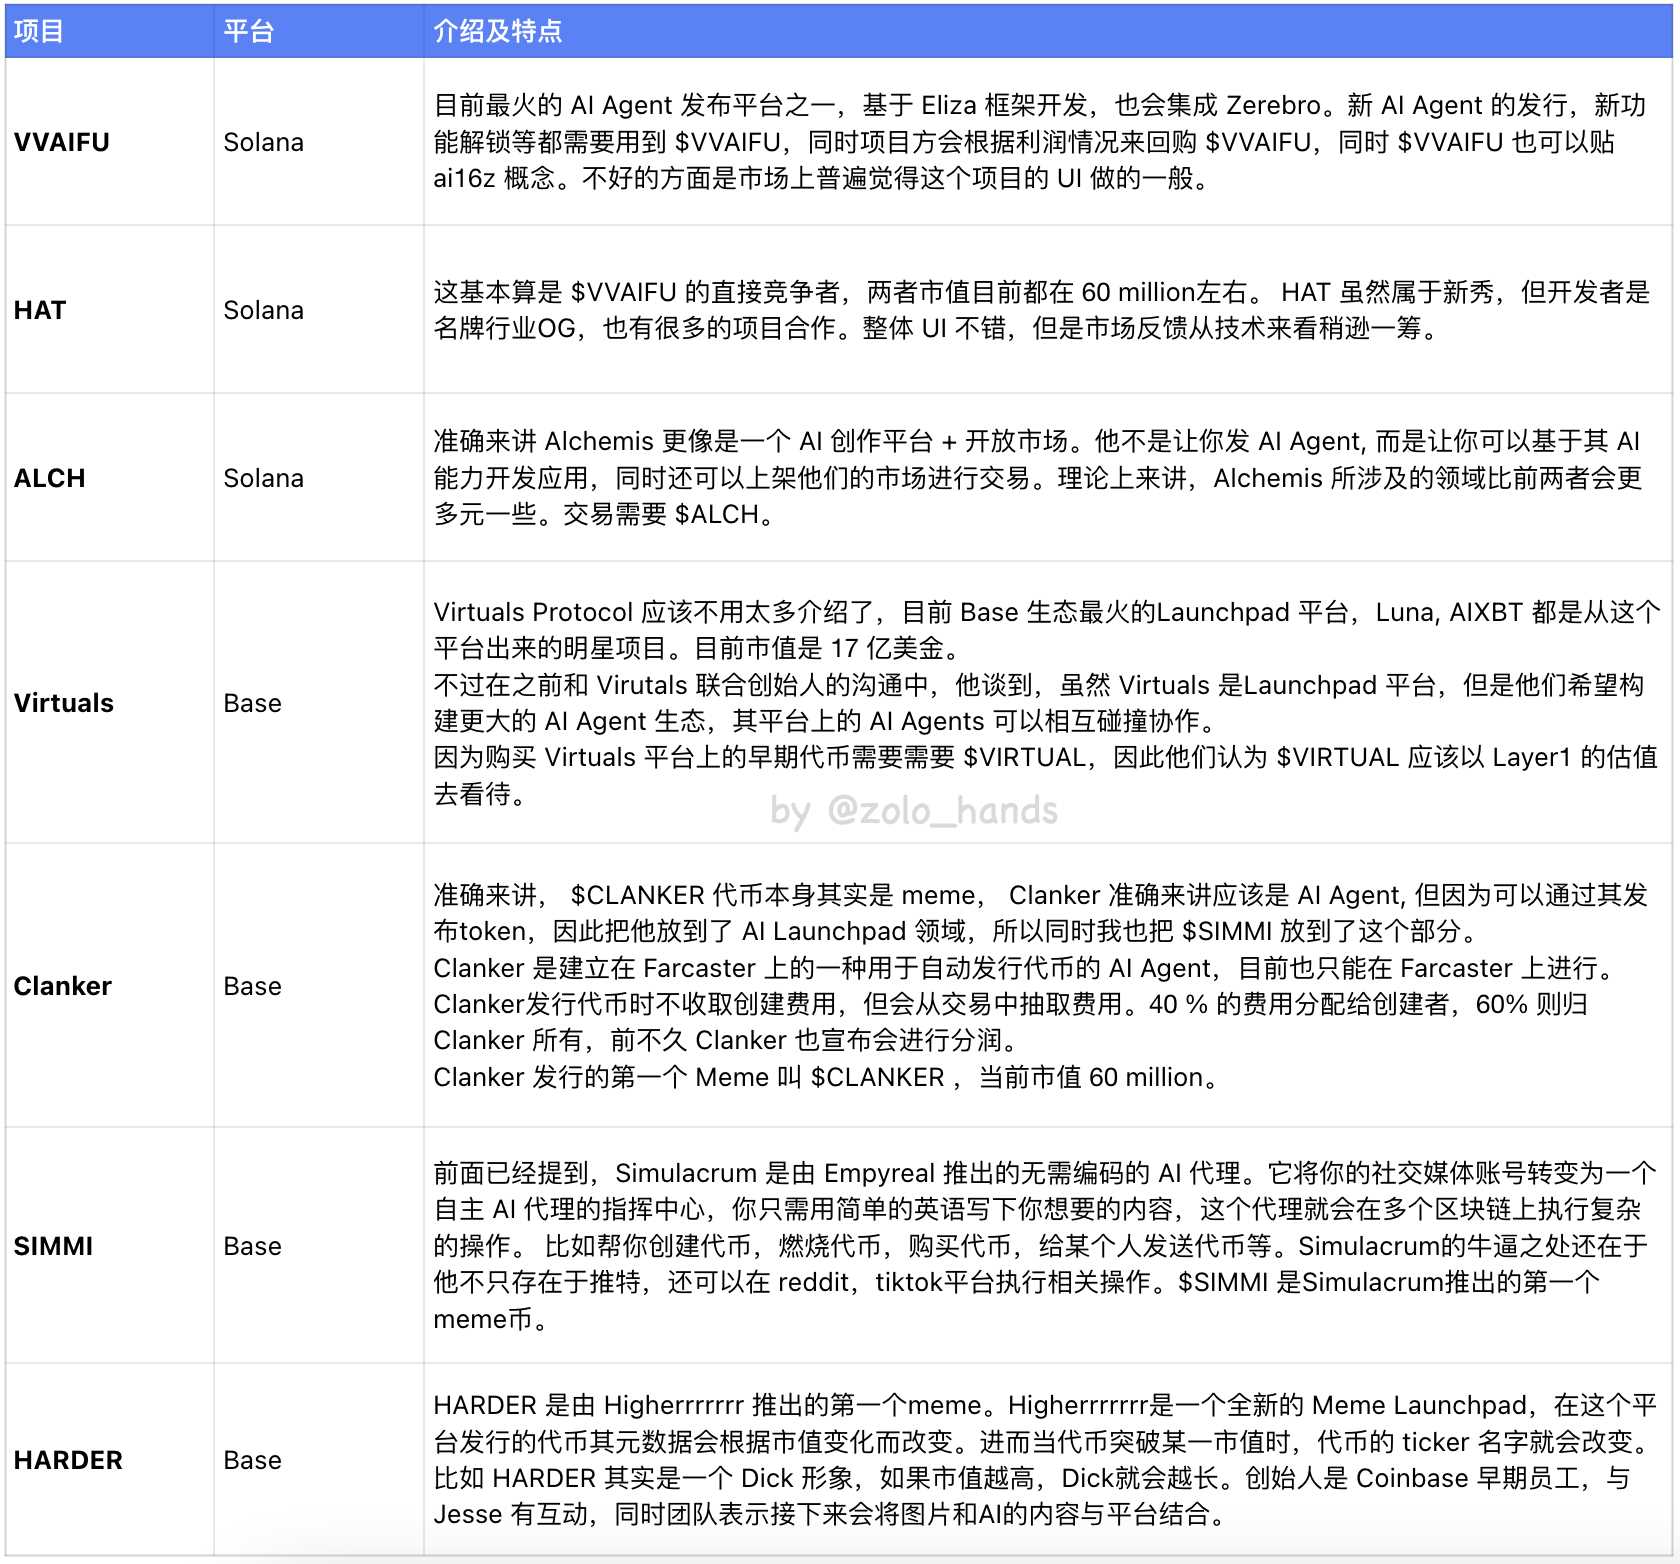1680x1564 pixels.
Task: Click the Alchemis description paragraph
Action: click(x=1037, y=478)
